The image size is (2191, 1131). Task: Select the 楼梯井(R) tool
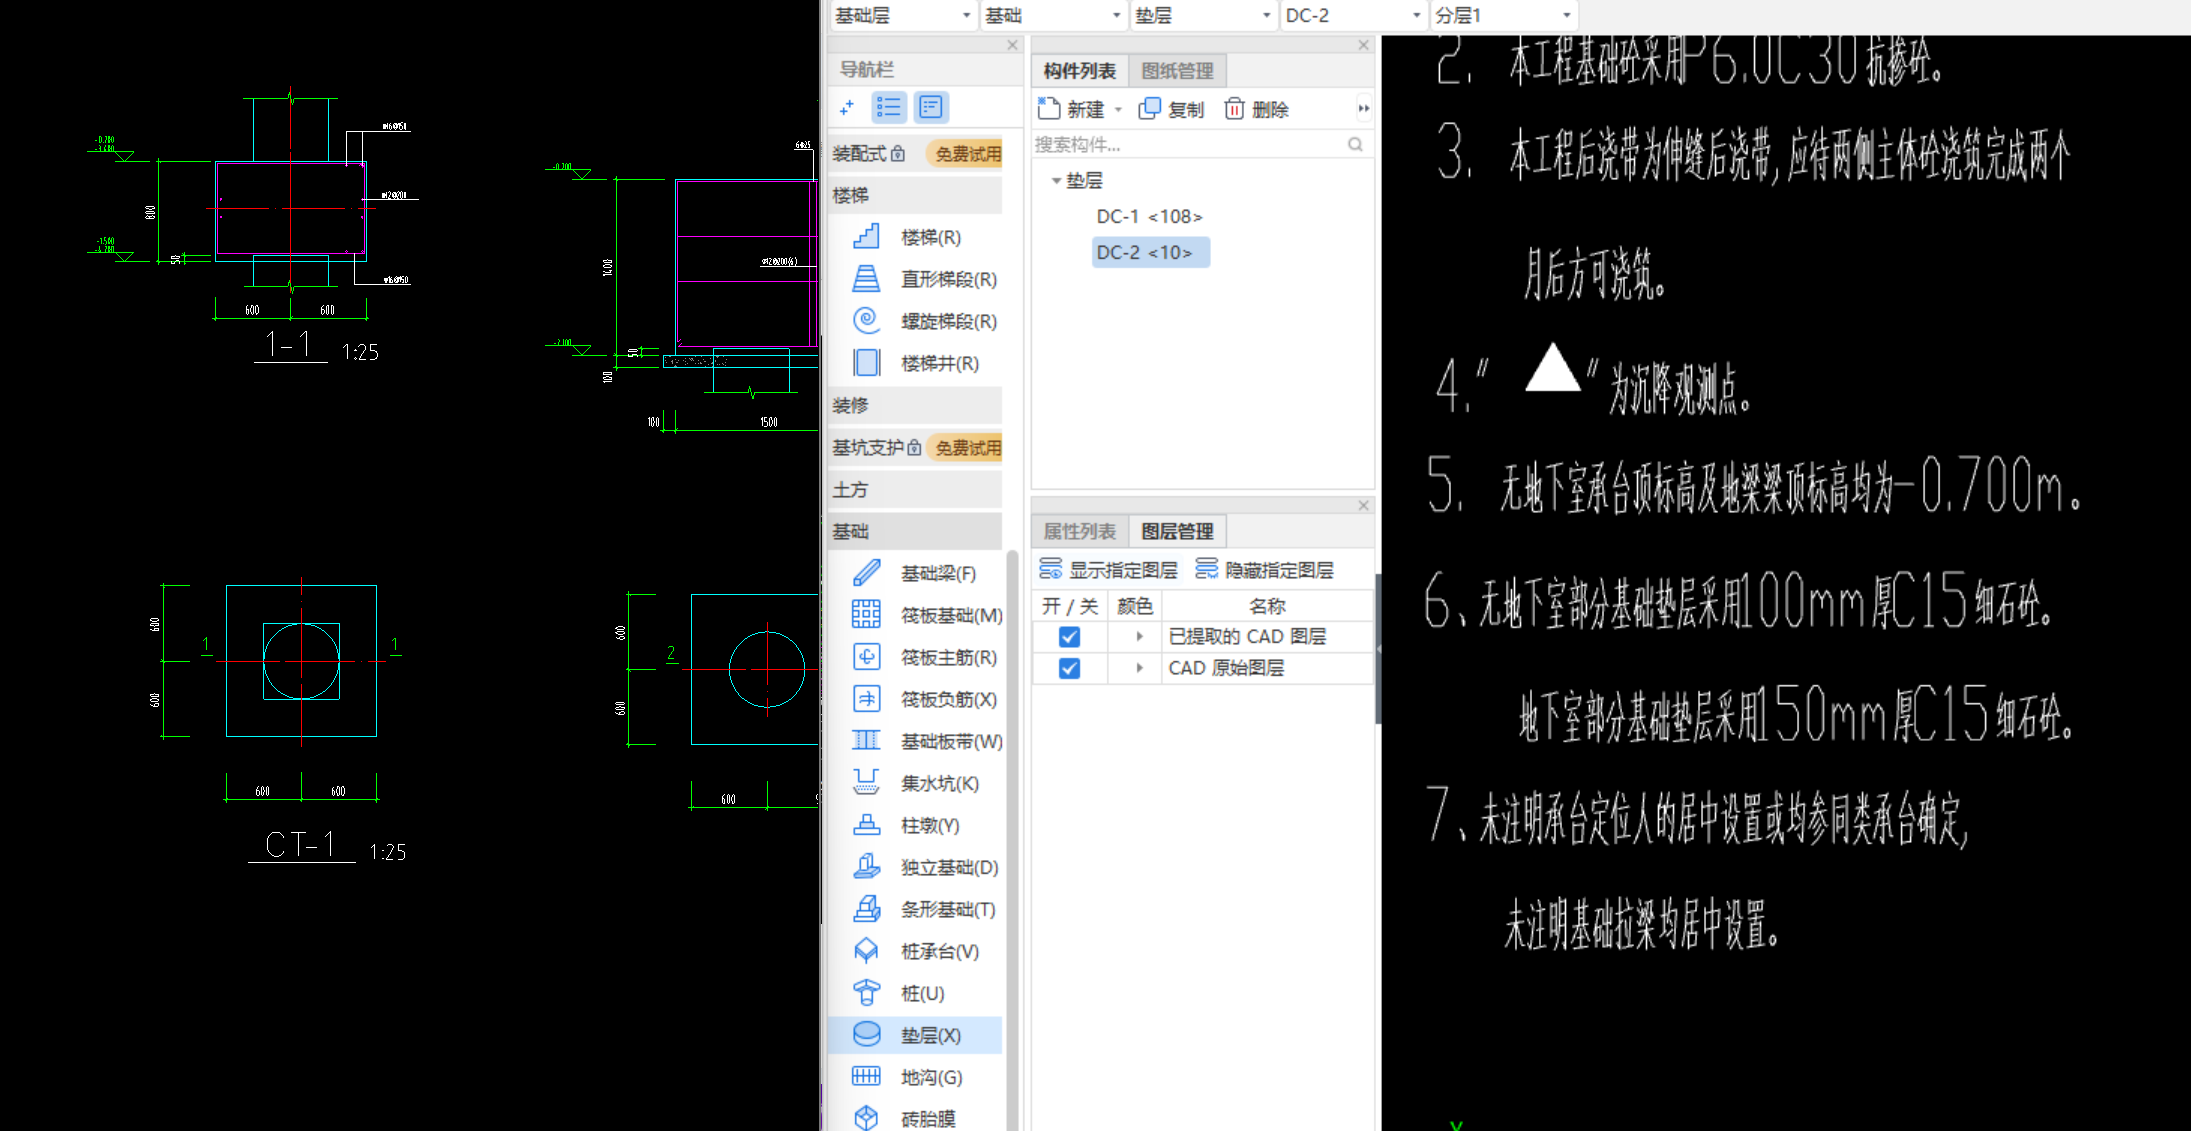pos(915,363)
